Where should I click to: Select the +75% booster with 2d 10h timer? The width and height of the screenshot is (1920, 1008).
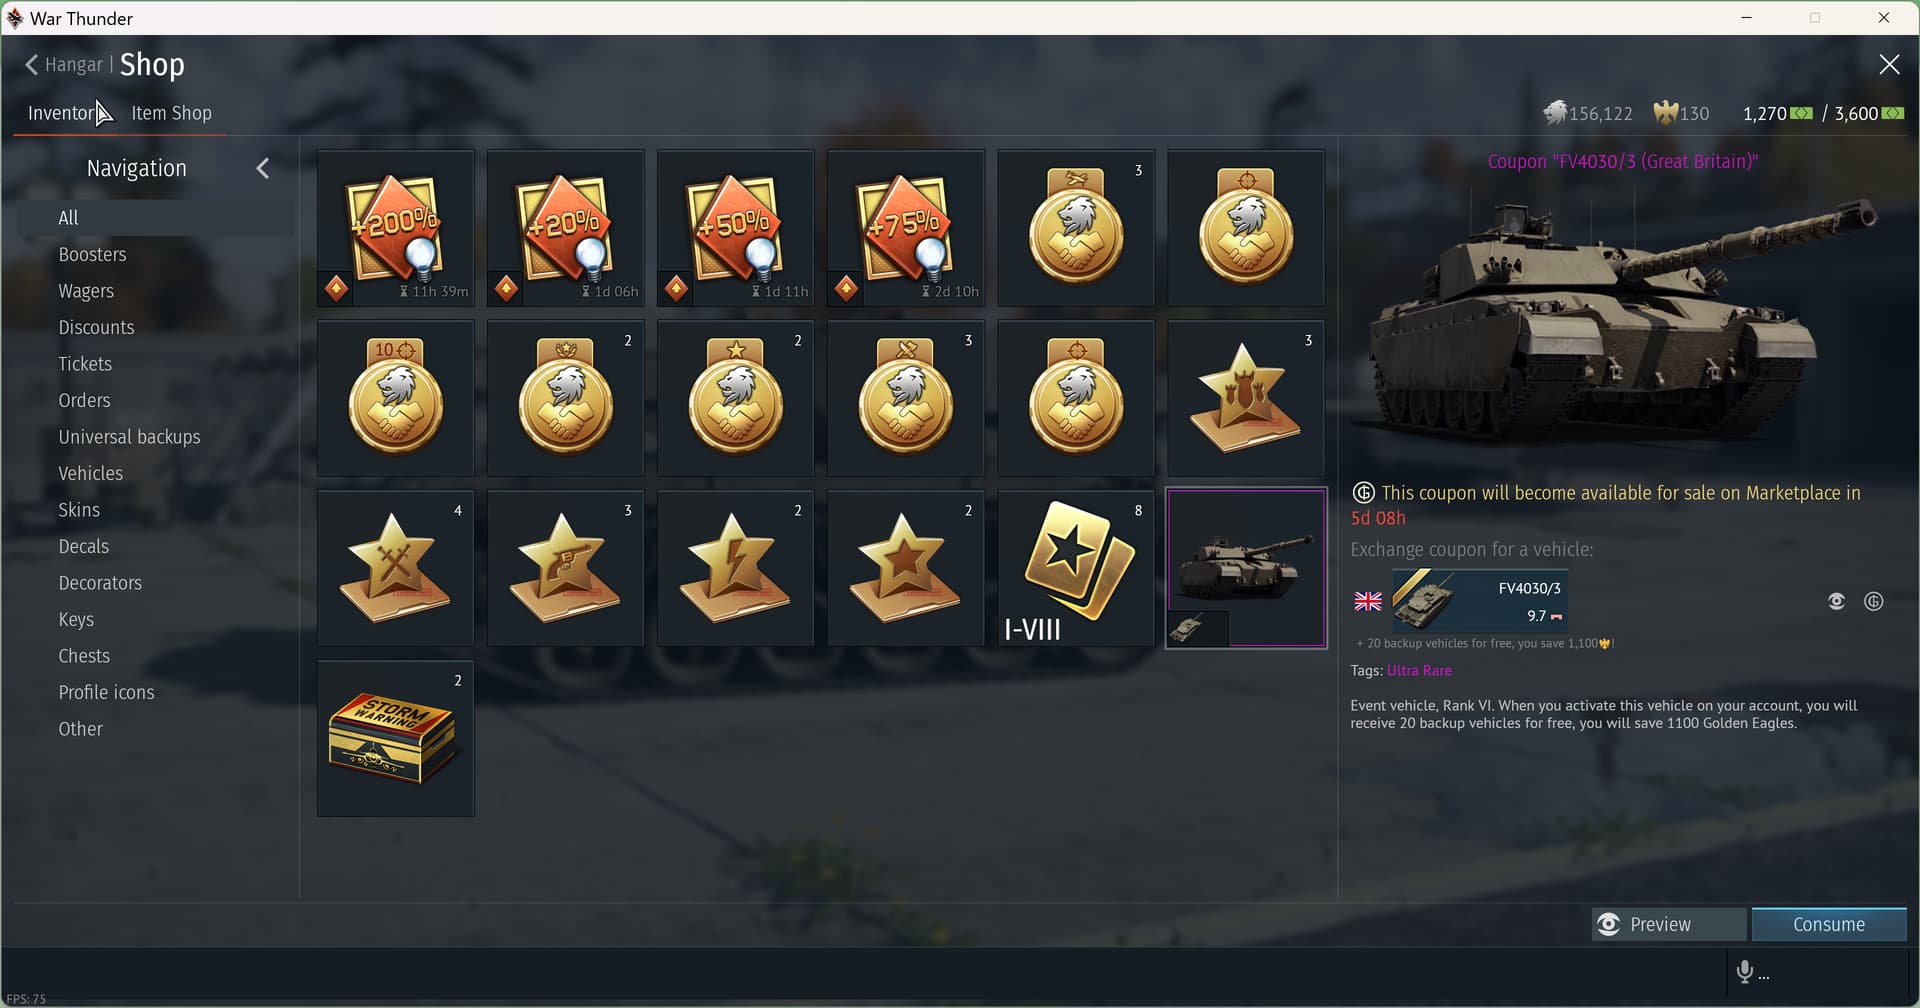click(906, 228)
